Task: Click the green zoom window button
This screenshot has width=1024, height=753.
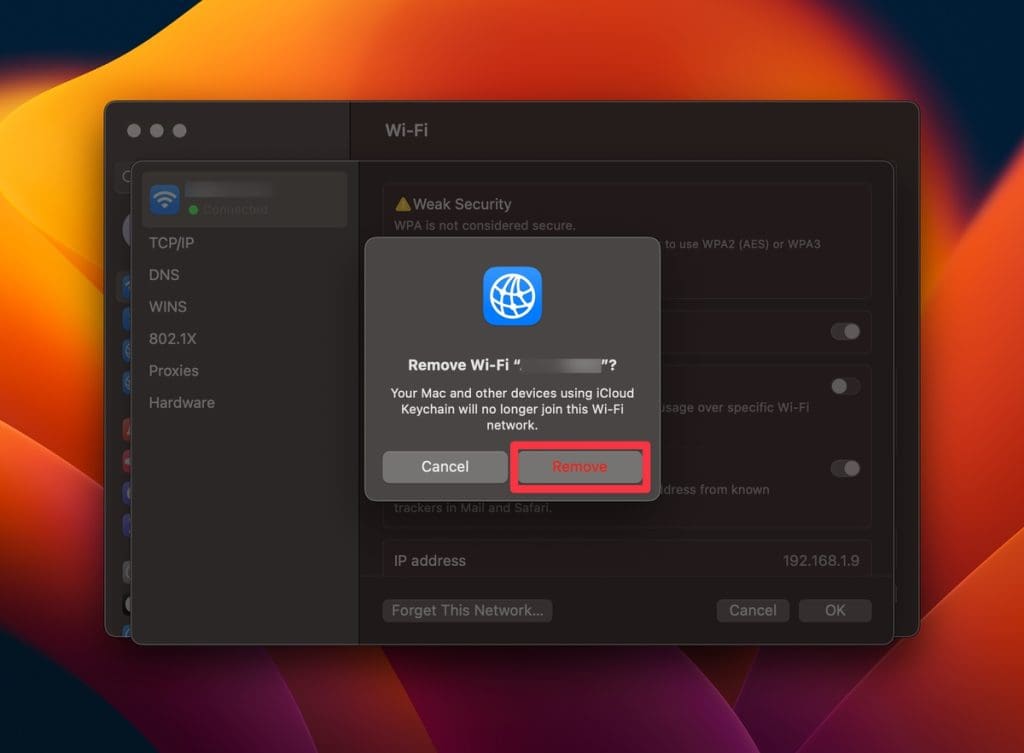Action: 180,131
